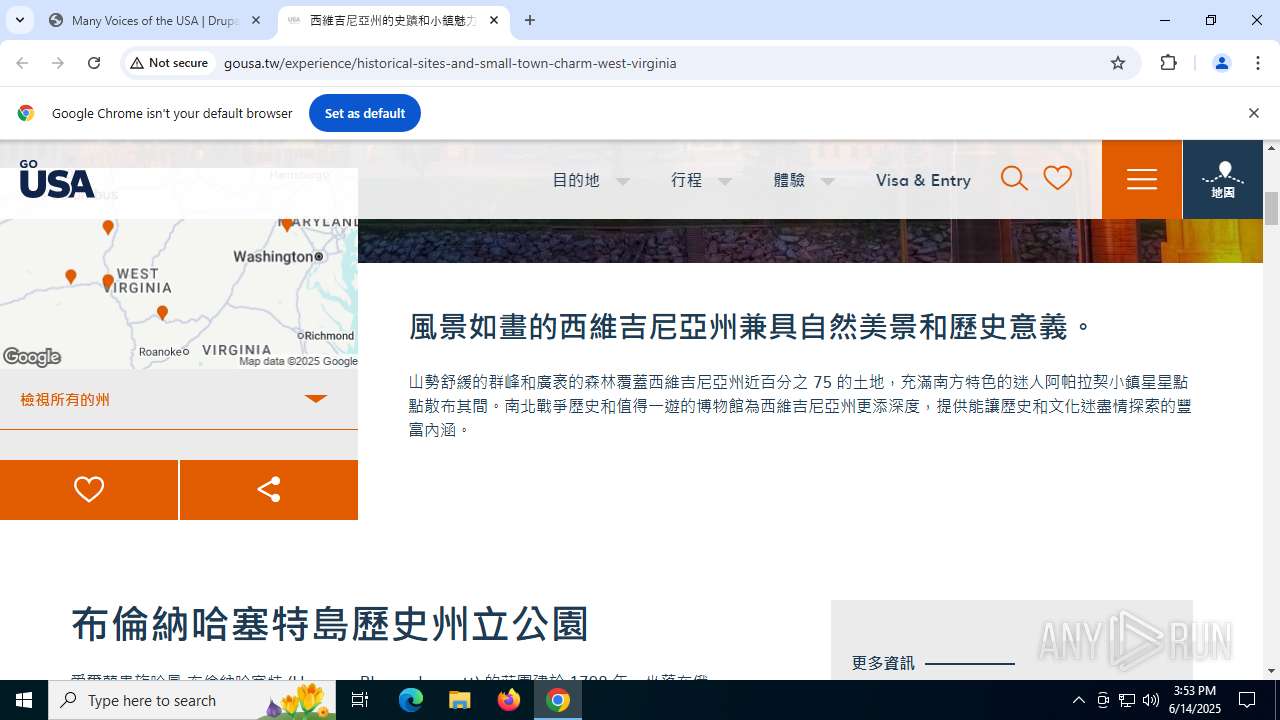The width and height of the screenshot is (1280, 720).
Task: Click the scrollbar down arrow
Action: pyautogui.click(x=1271, y=671)
